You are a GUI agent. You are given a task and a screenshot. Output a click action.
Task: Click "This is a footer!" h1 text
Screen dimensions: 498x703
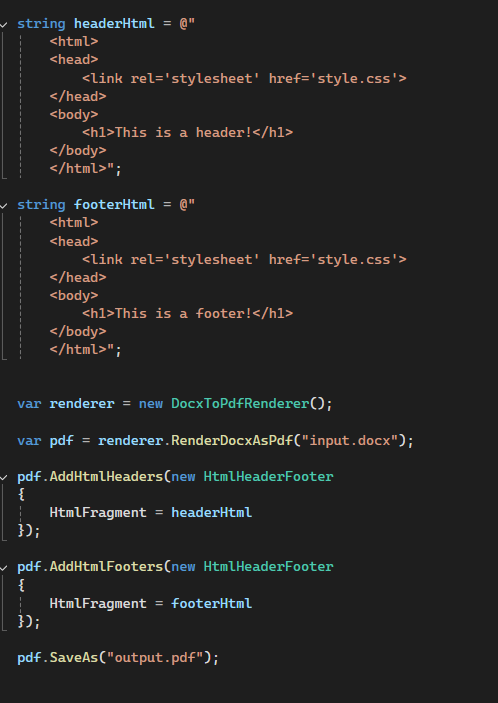click(x=183, y=313)
